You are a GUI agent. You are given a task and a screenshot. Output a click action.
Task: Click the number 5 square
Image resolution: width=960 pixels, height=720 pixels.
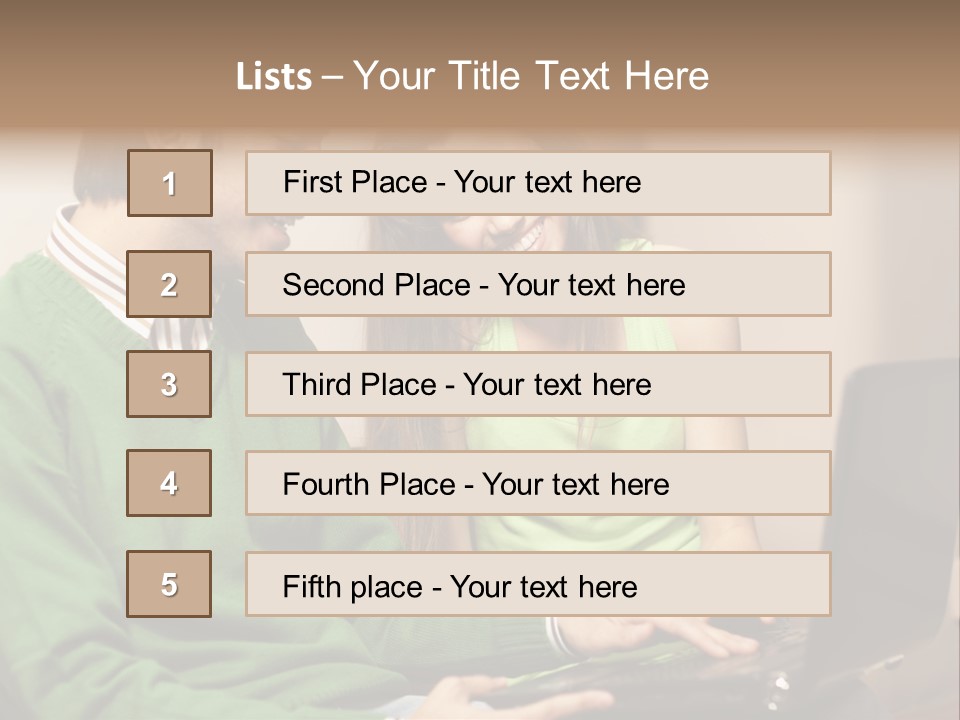pos(169,584)
